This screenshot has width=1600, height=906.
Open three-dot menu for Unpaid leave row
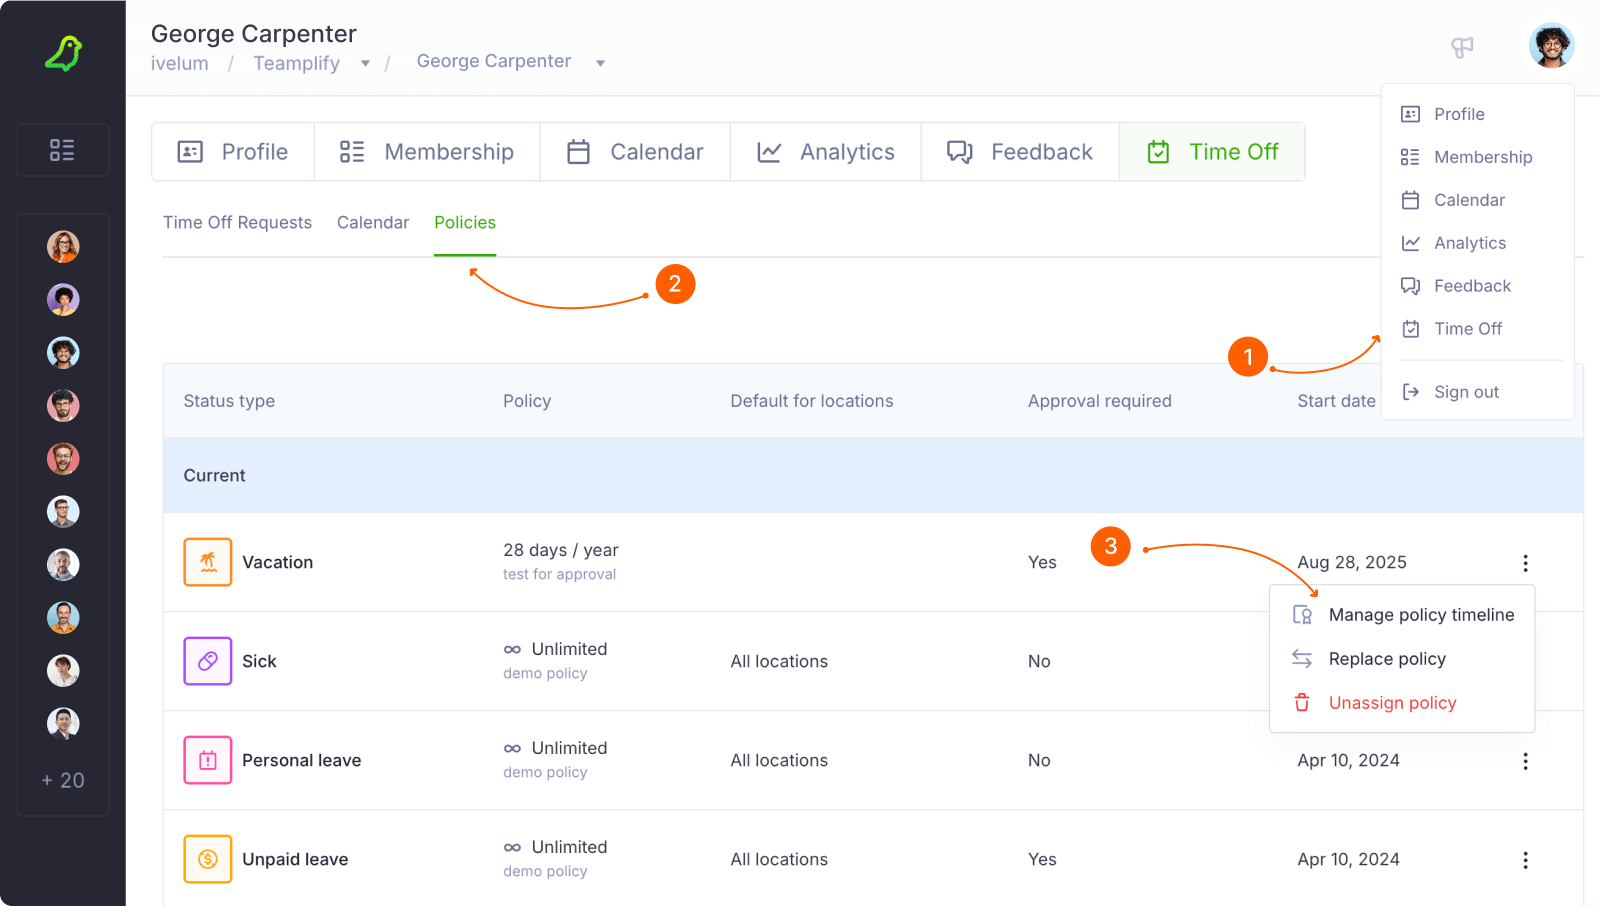(x=1525, y=860)
